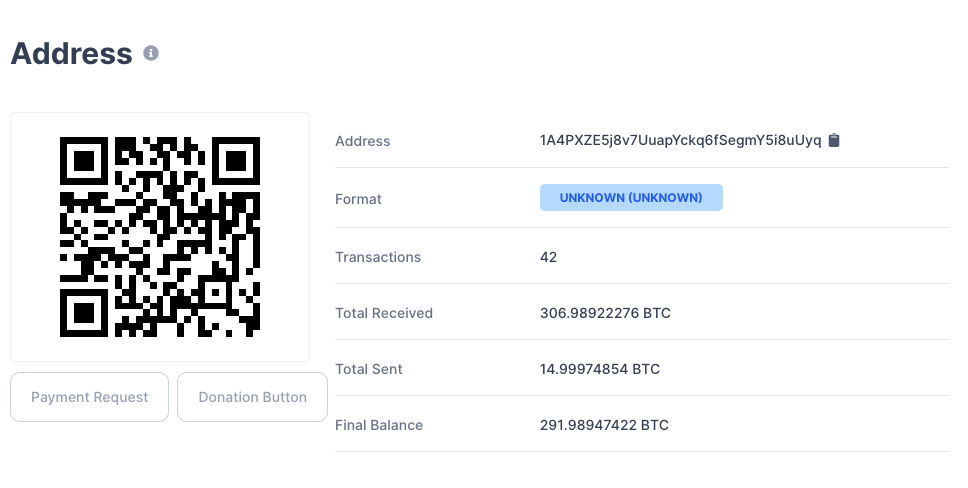
Task: Click the QR code's top-left corner square
Action: click(85, 161)
